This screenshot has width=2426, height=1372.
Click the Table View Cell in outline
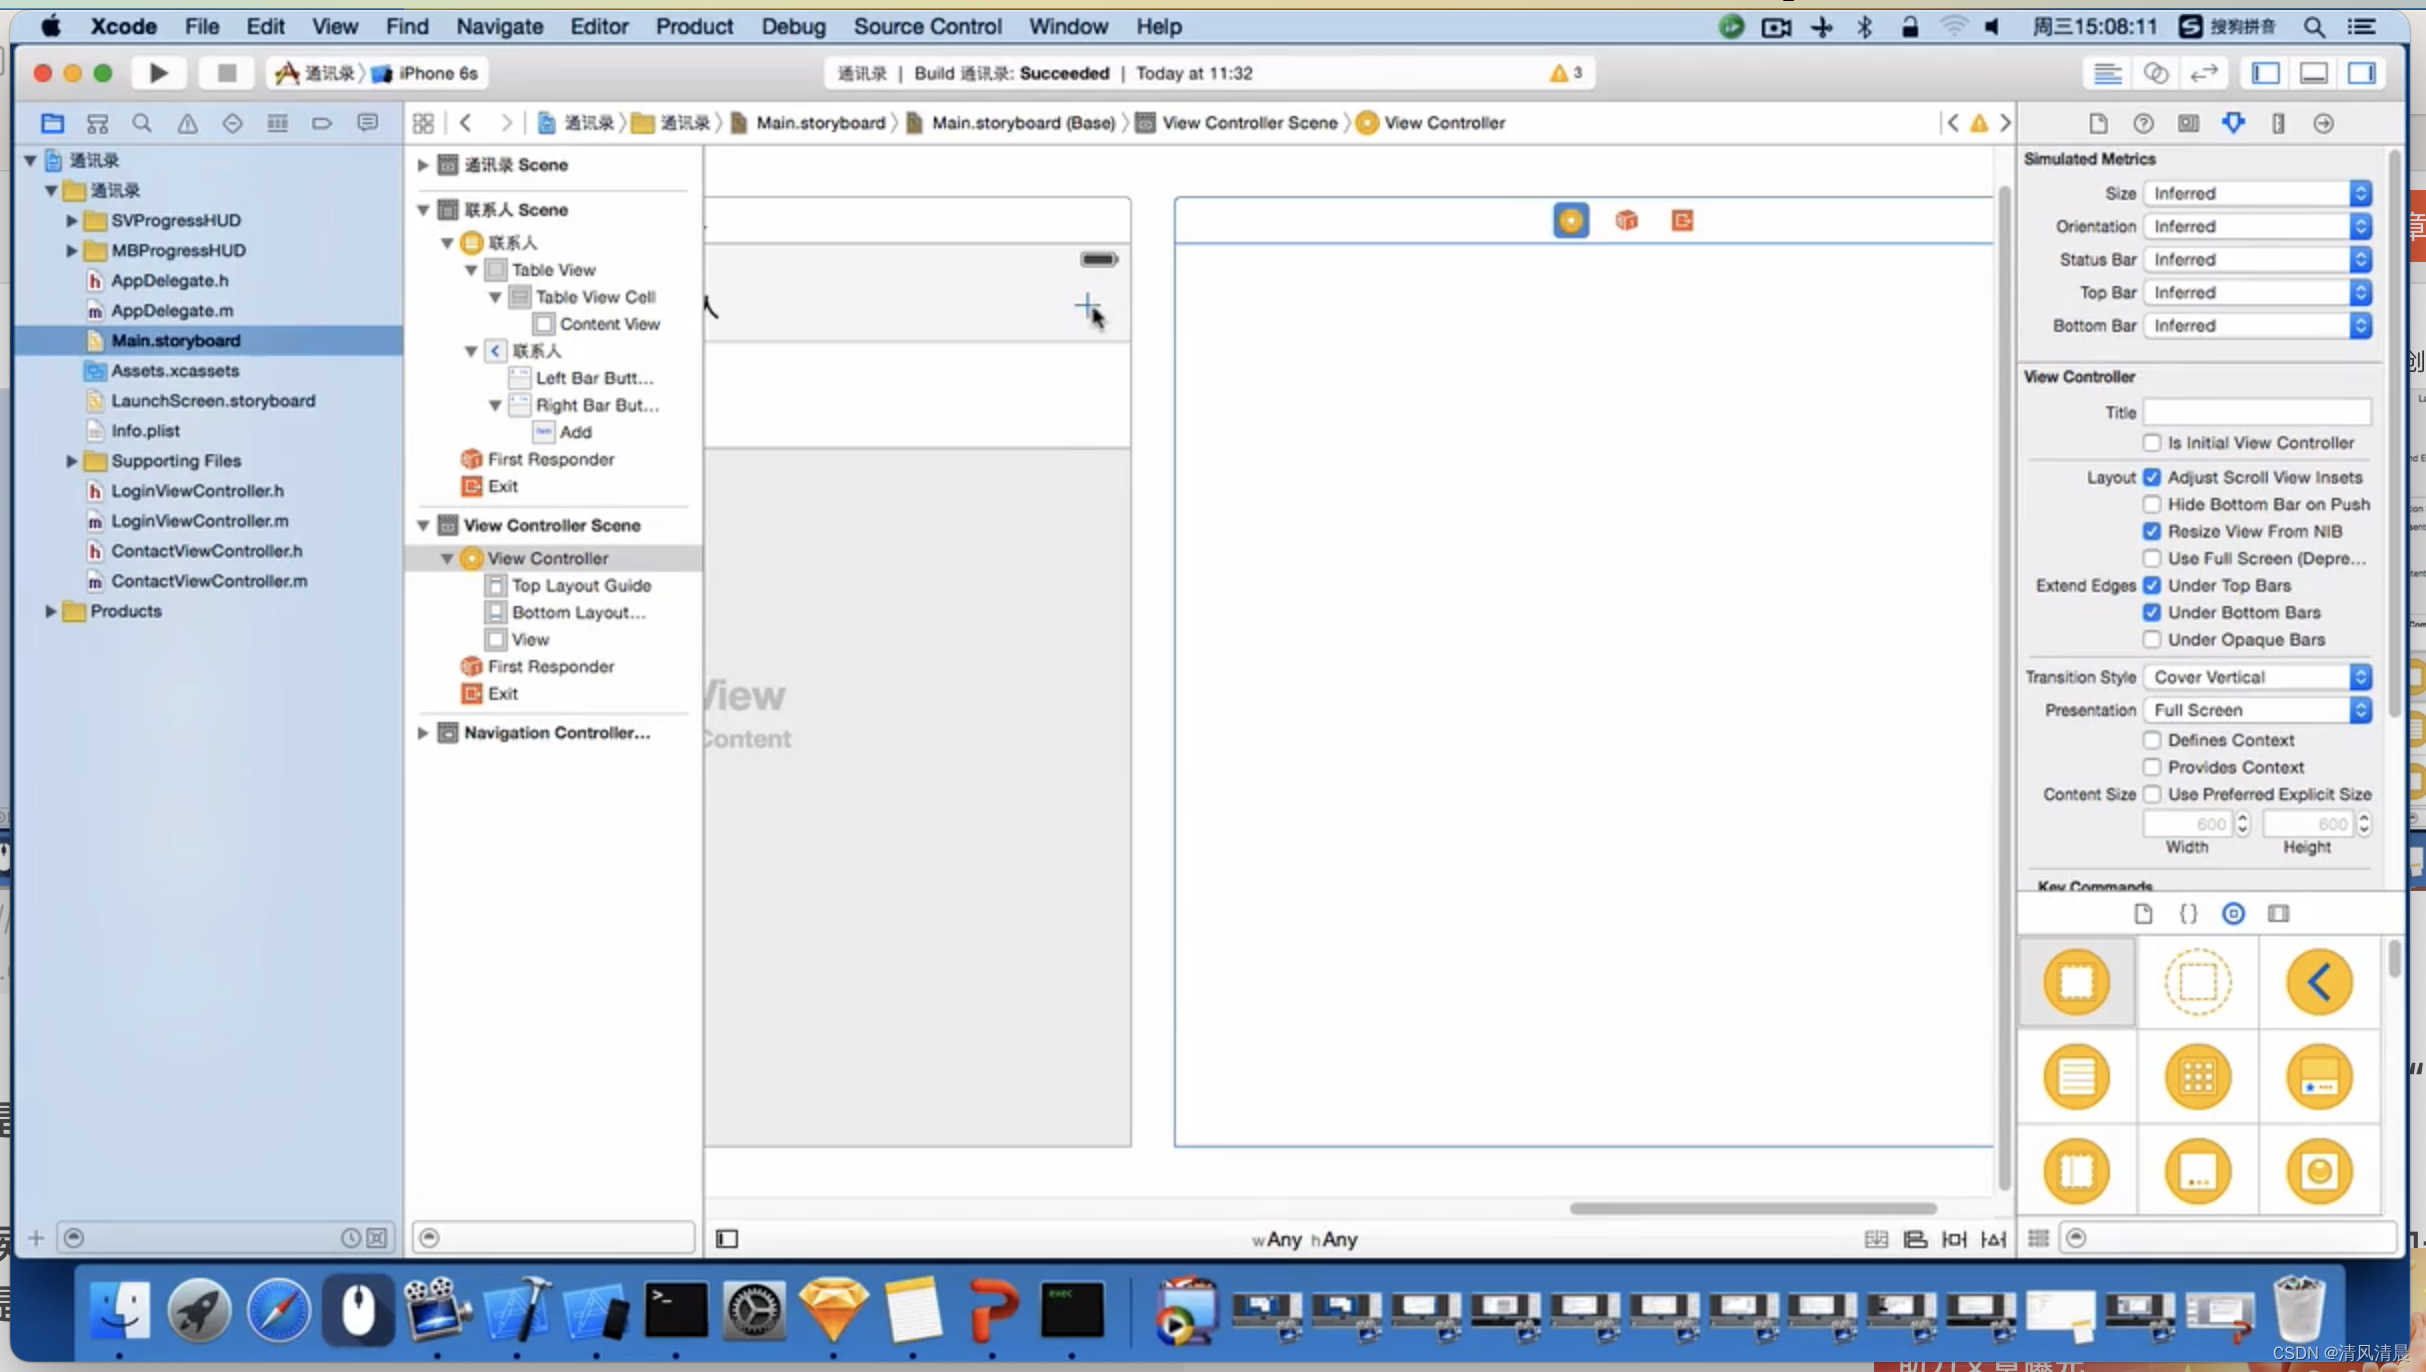pyautogui.click(x=595, y=297)
